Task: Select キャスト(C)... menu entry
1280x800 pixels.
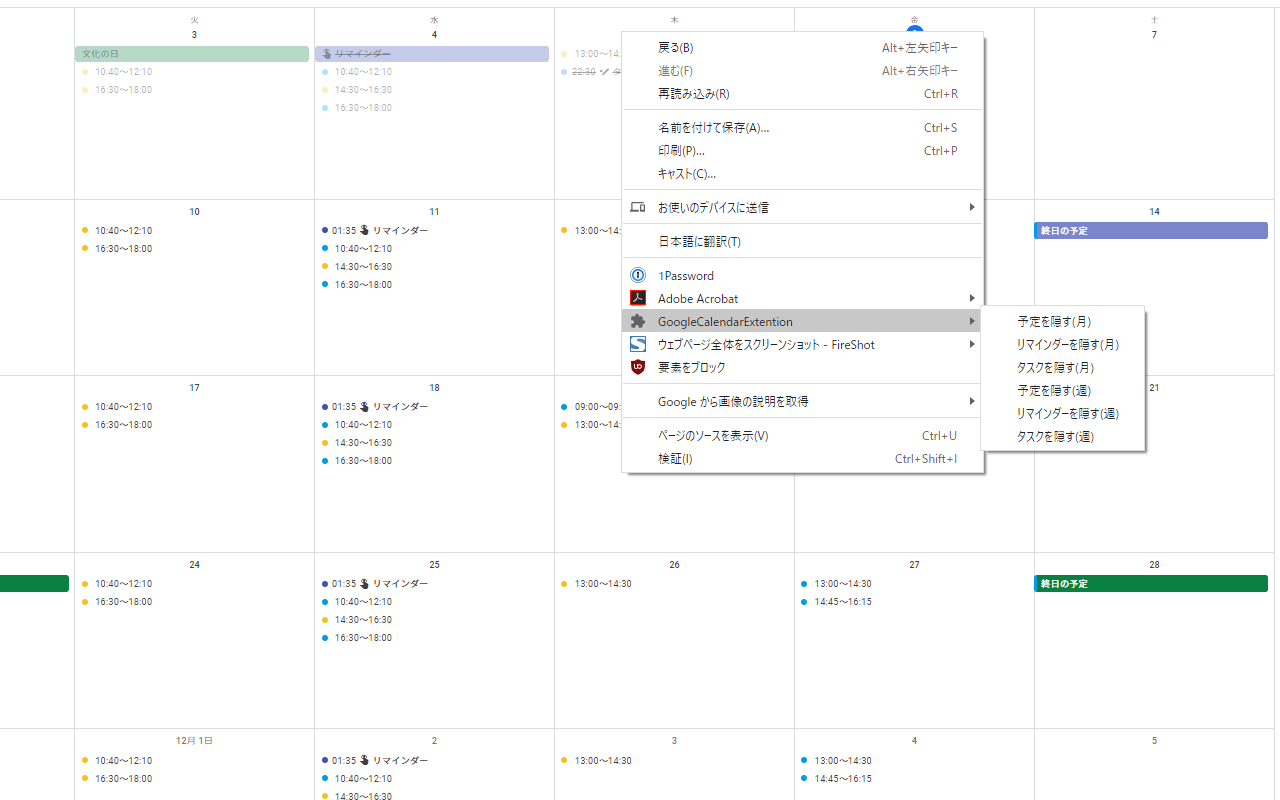Action: 803,173
